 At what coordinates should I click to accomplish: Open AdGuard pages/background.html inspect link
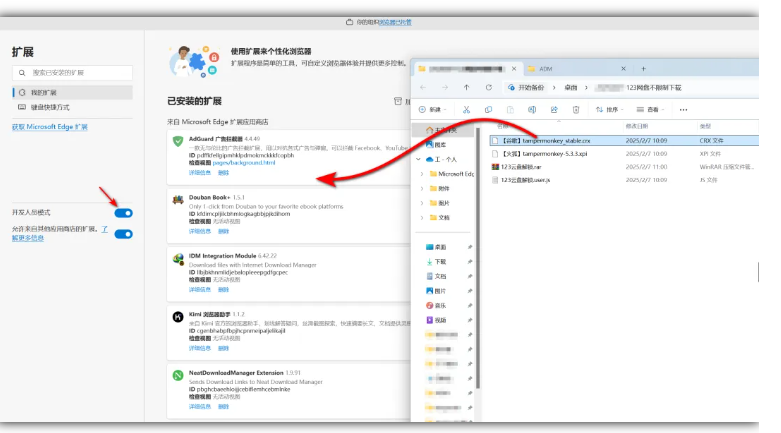point(244,163)
